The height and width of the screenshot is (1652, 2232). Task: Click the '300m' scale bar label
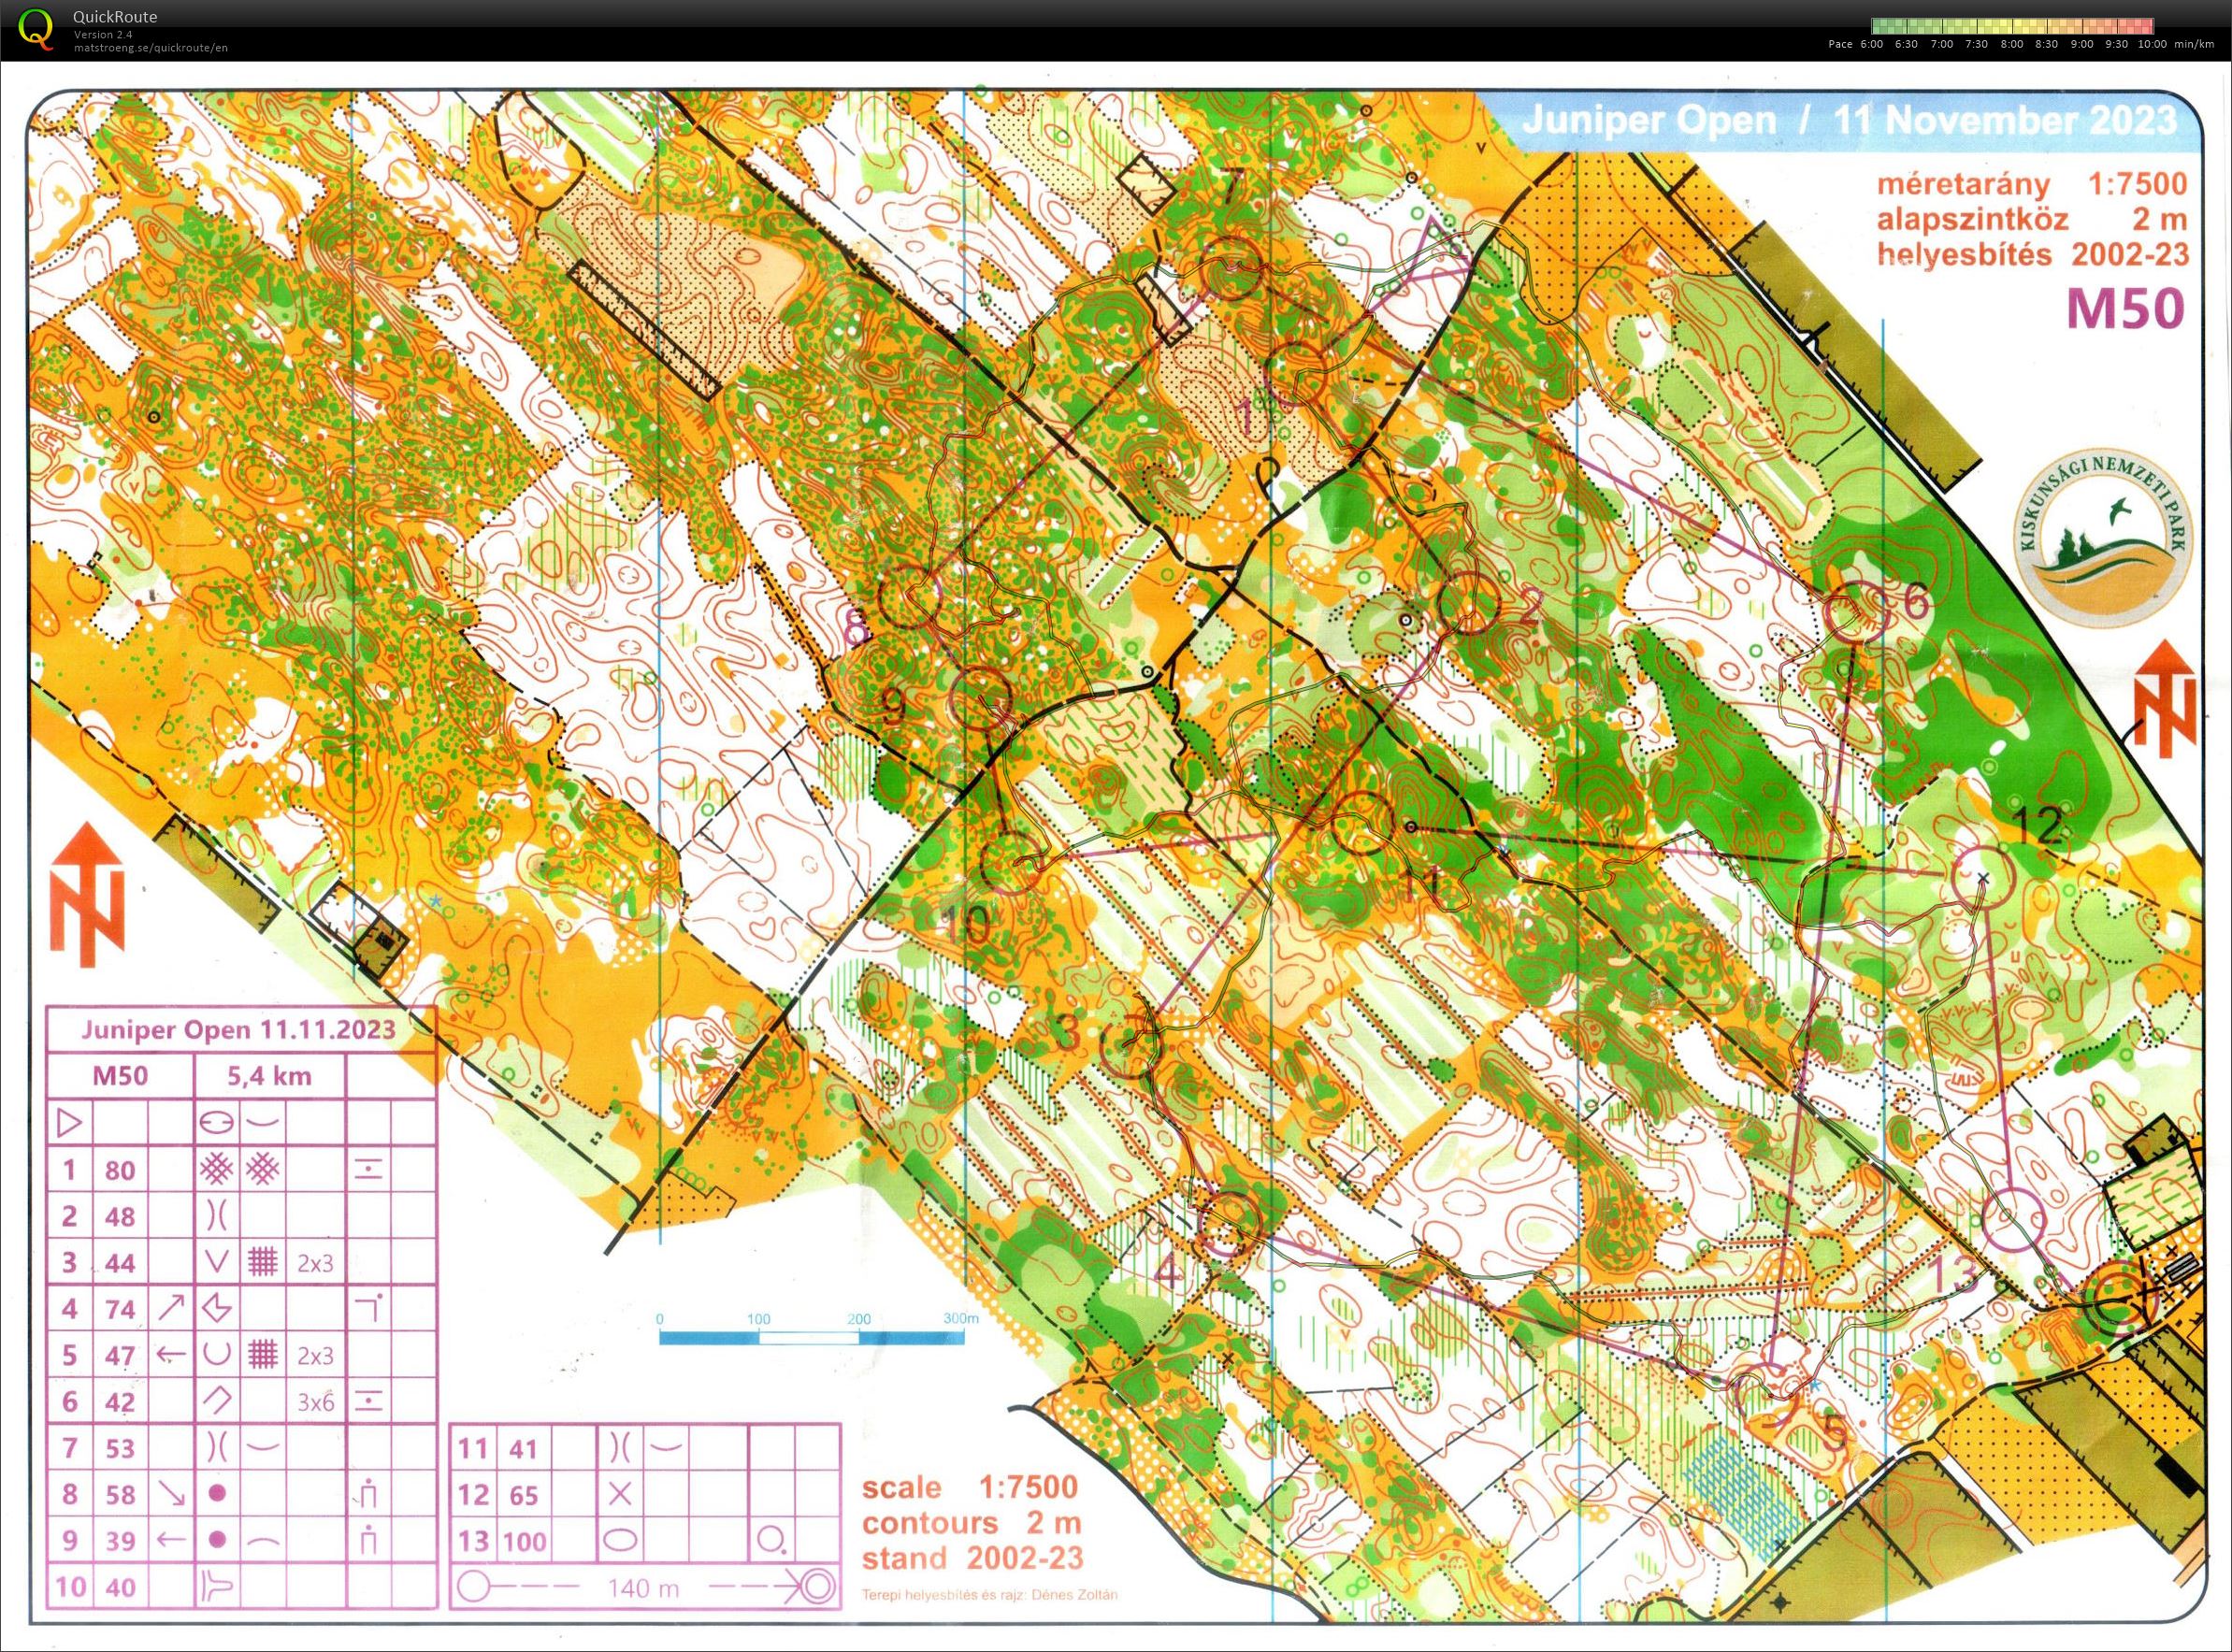(960, 1319)
